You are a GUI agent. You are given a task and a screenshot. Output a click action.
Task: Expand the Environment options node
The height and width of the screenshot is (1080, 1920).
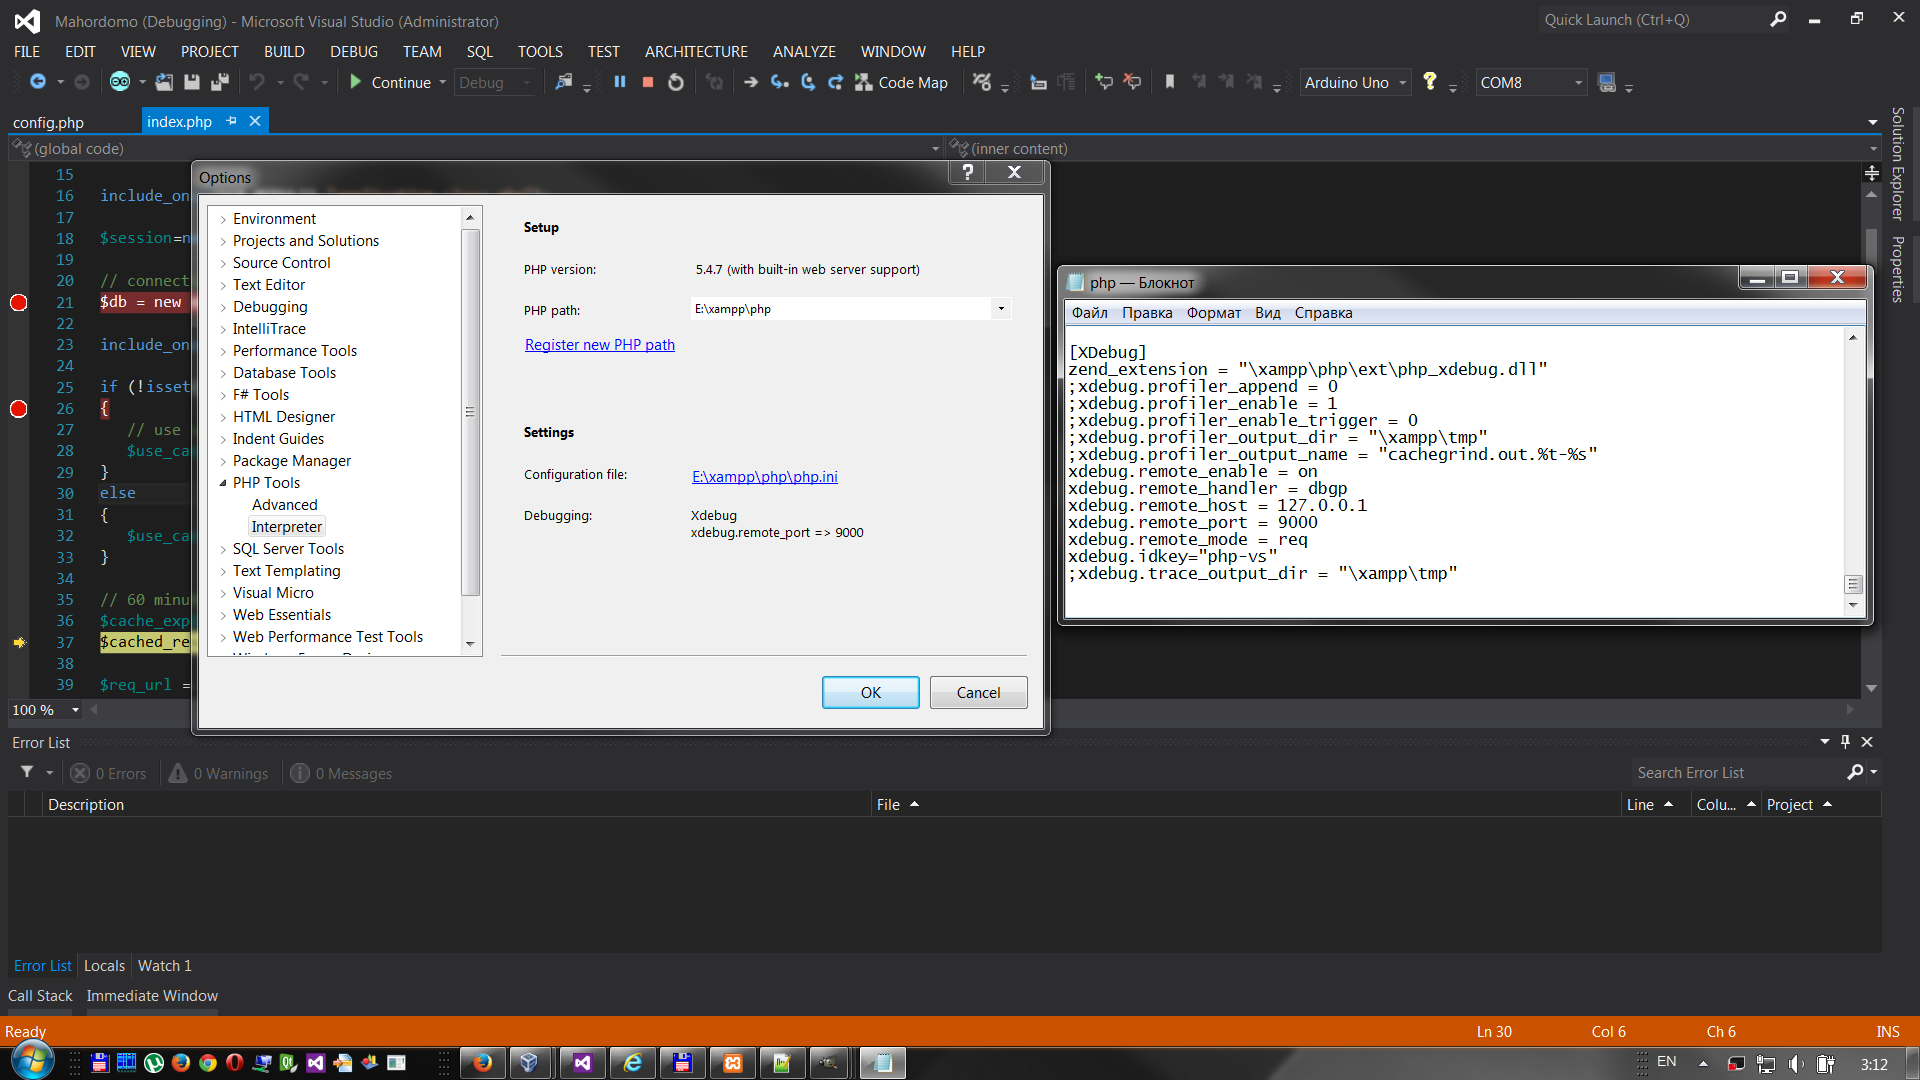point(223,219)
